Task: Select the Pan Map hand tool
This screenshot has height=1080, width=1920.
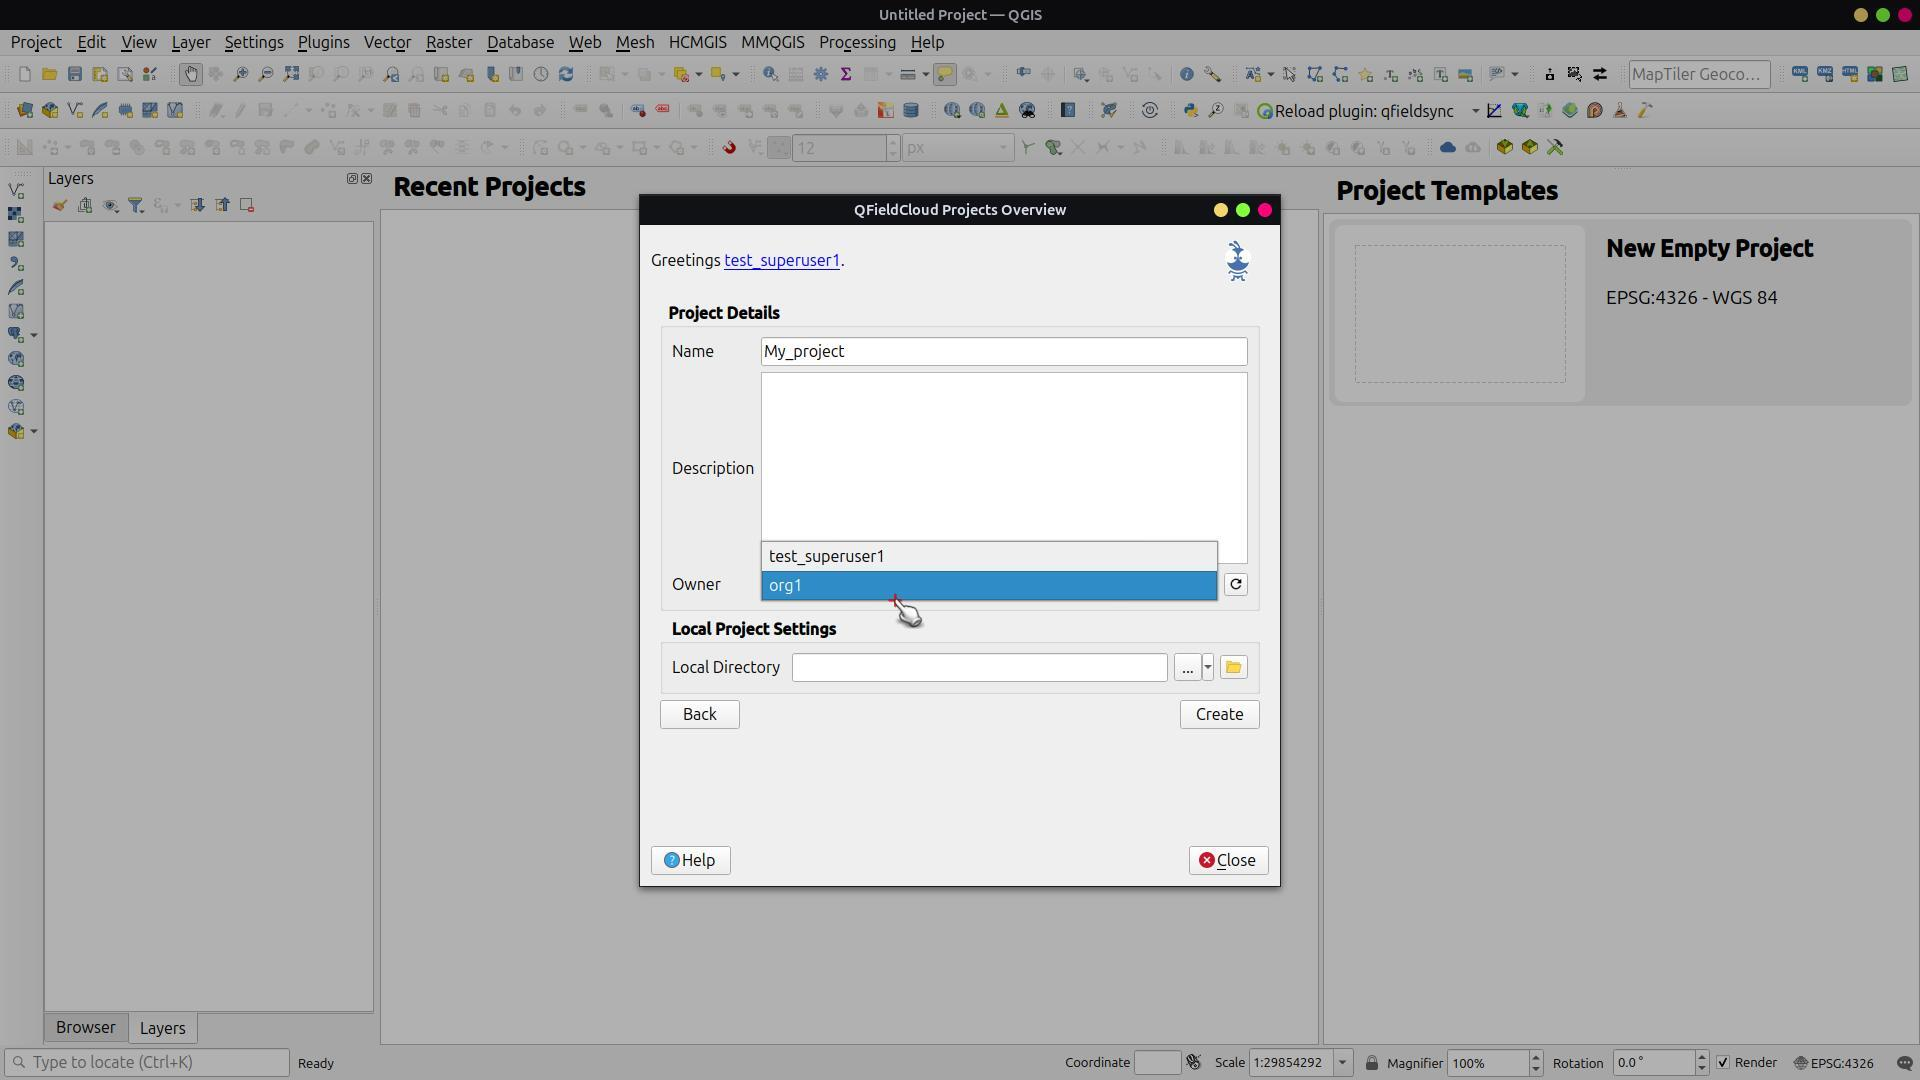Action: pos(190,74)
